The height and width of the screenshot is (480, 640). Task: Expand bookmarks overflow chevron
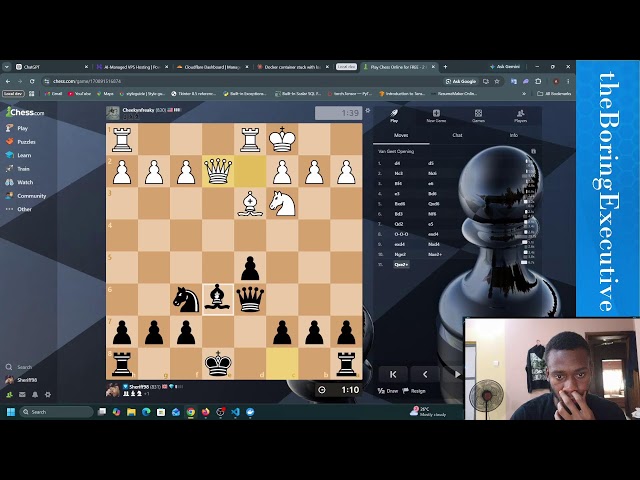coord(524,93)
